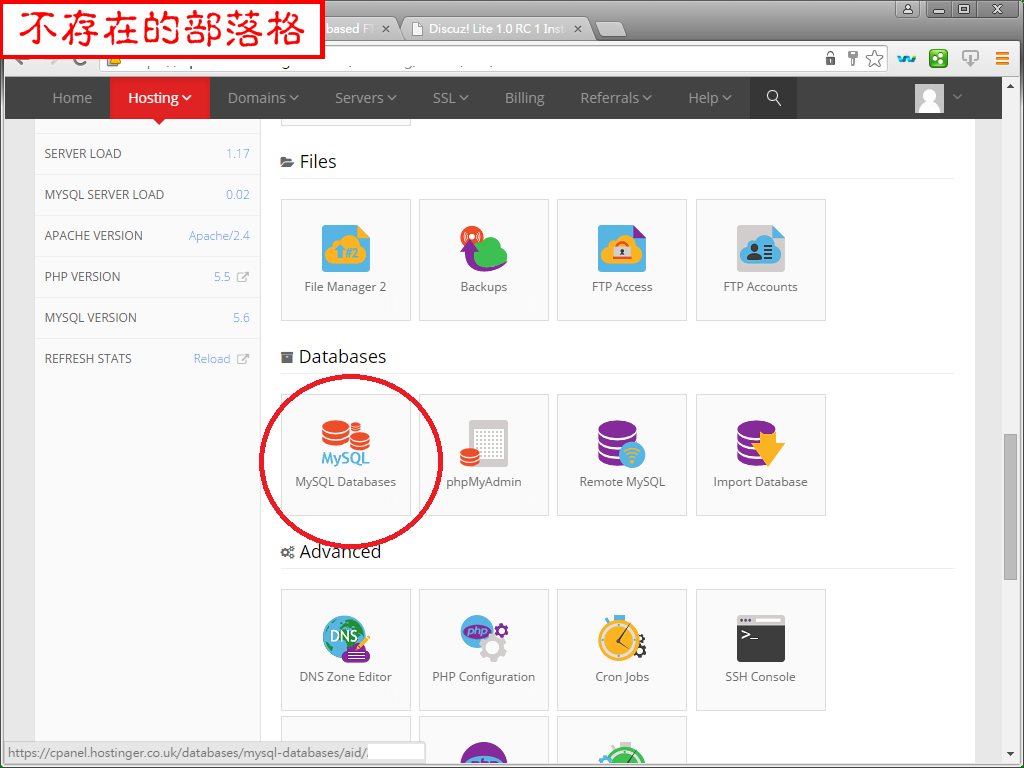
Task: Open File Manager 2
Action: pos(345,260)
